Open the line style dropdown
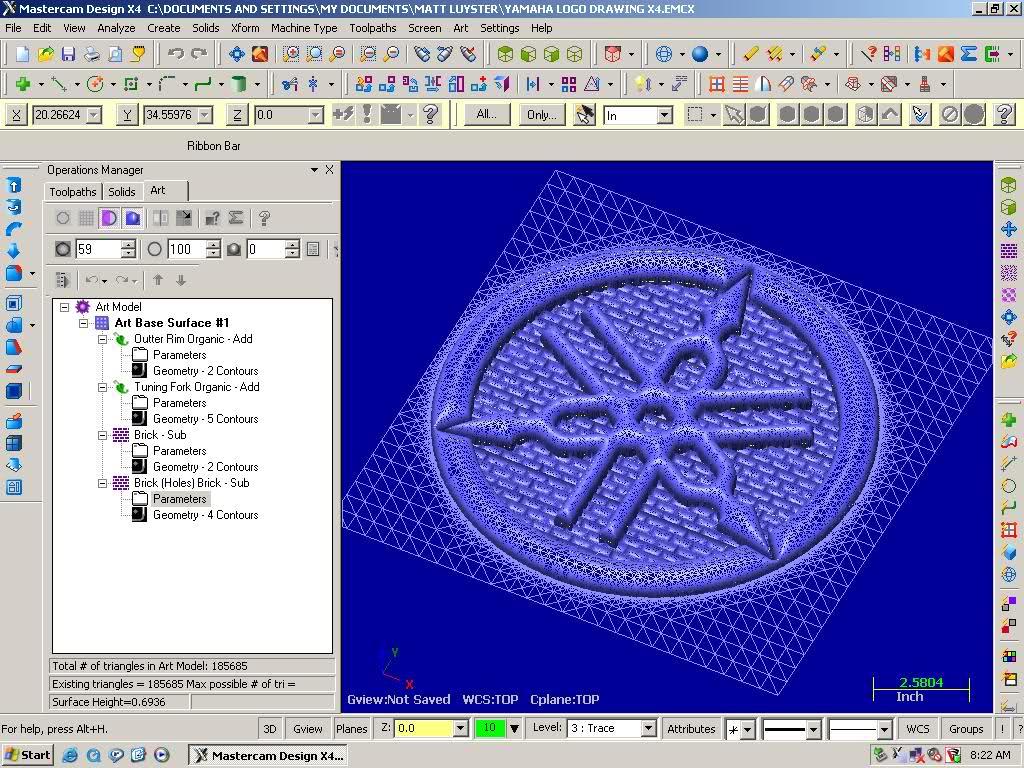This screenshot has width=1024, height=768. click(x=814, y=729)
